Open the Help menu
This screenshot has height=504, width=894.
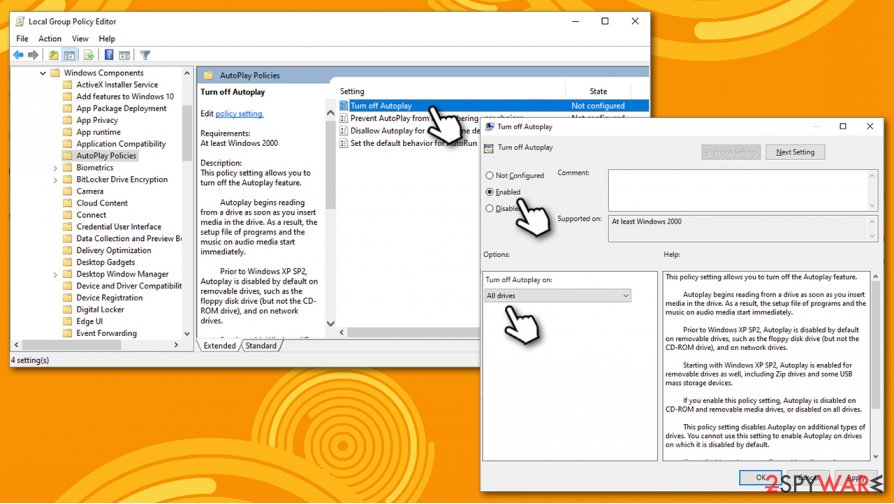pyautogui.click(x=107, y=38)
